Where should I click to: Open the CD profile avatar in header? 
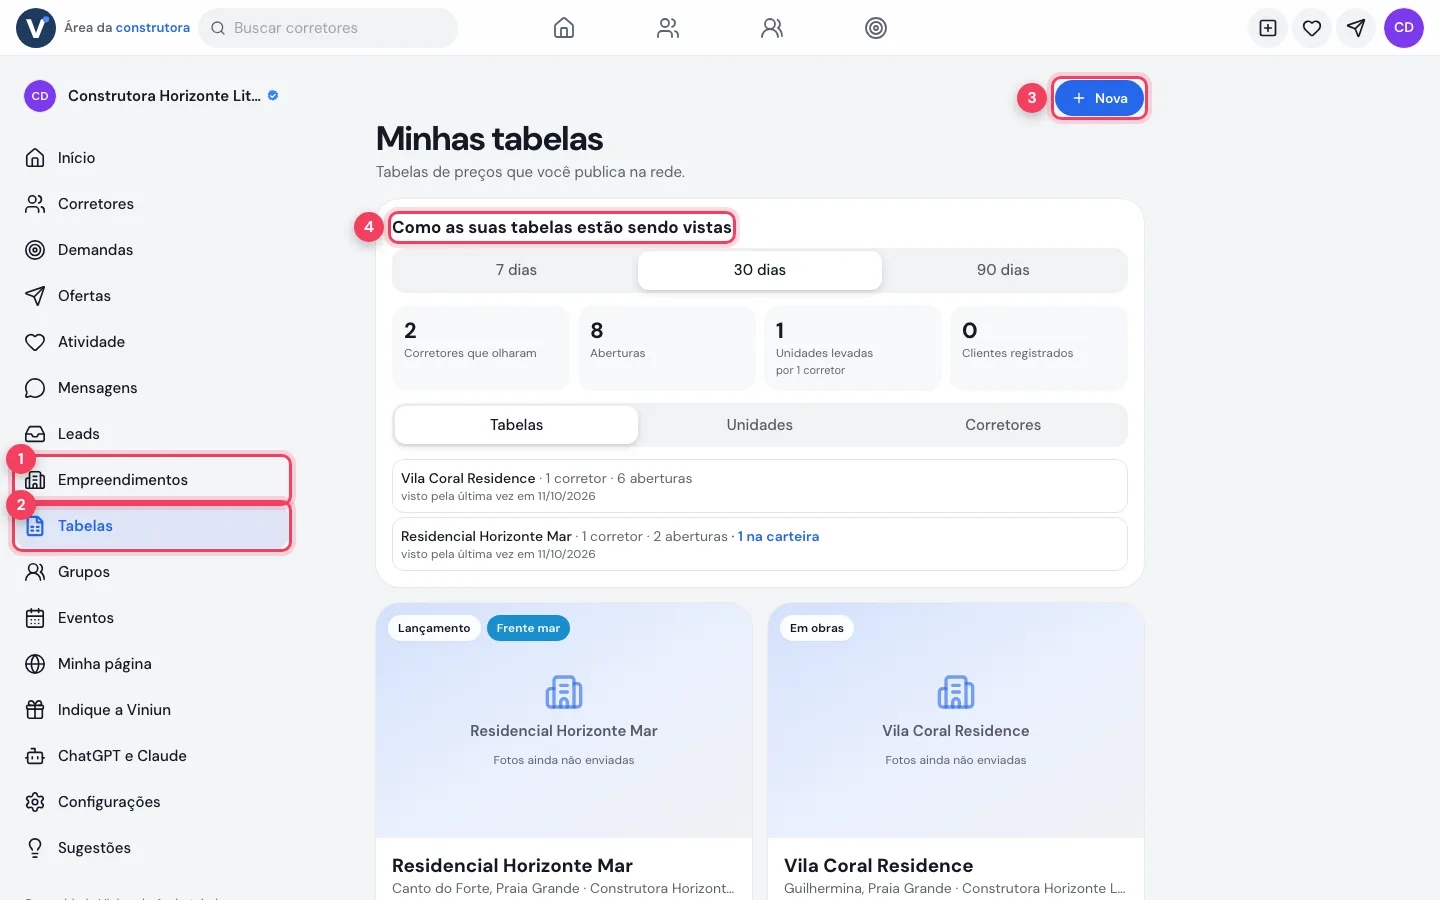pyautogui.click(x=1404, y=28)
